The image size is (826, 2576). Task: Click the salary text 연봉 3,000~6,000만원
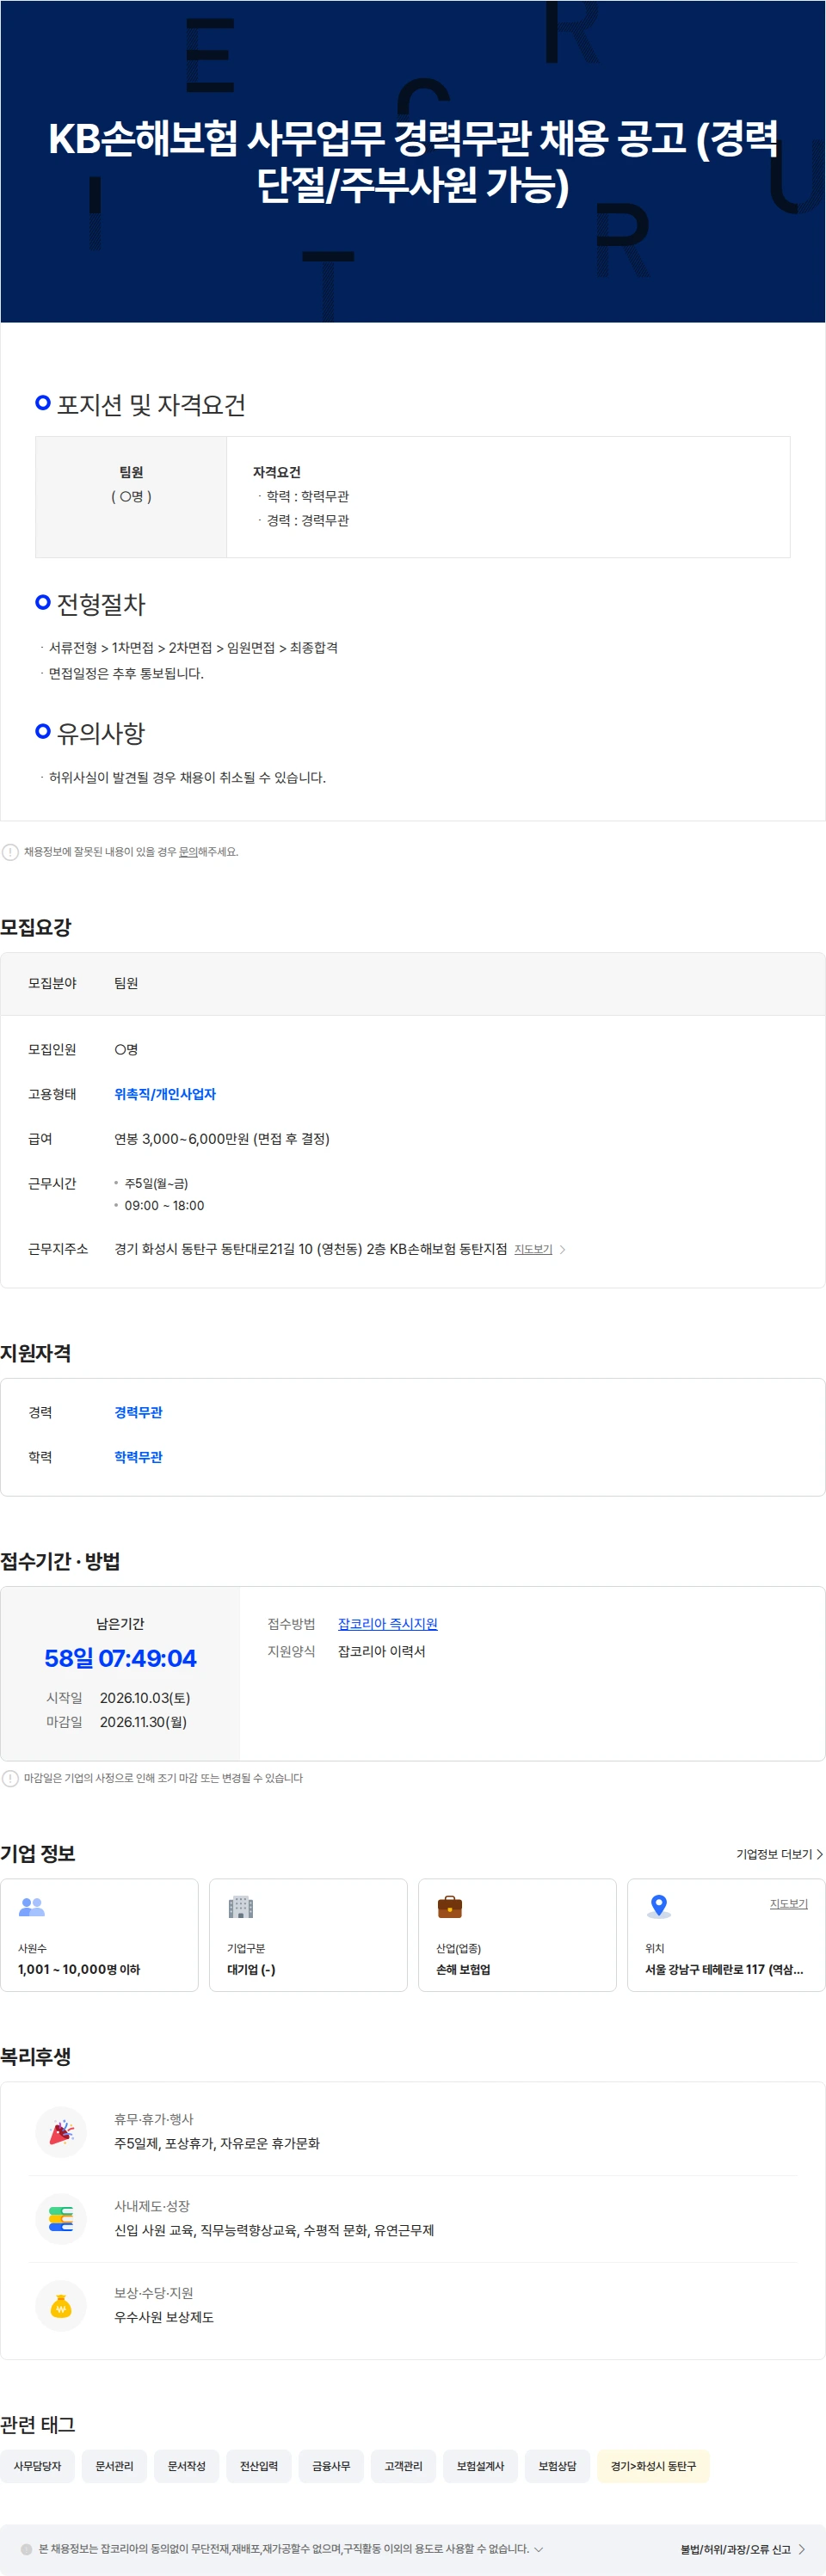222,1139
